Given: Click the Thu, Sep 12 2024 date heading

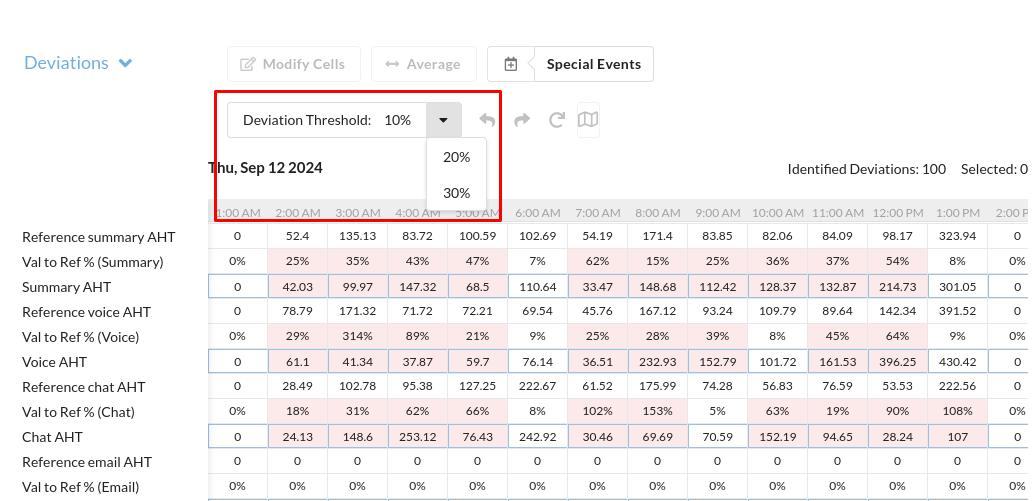Looking at the screenshot, I should point(266,168).
